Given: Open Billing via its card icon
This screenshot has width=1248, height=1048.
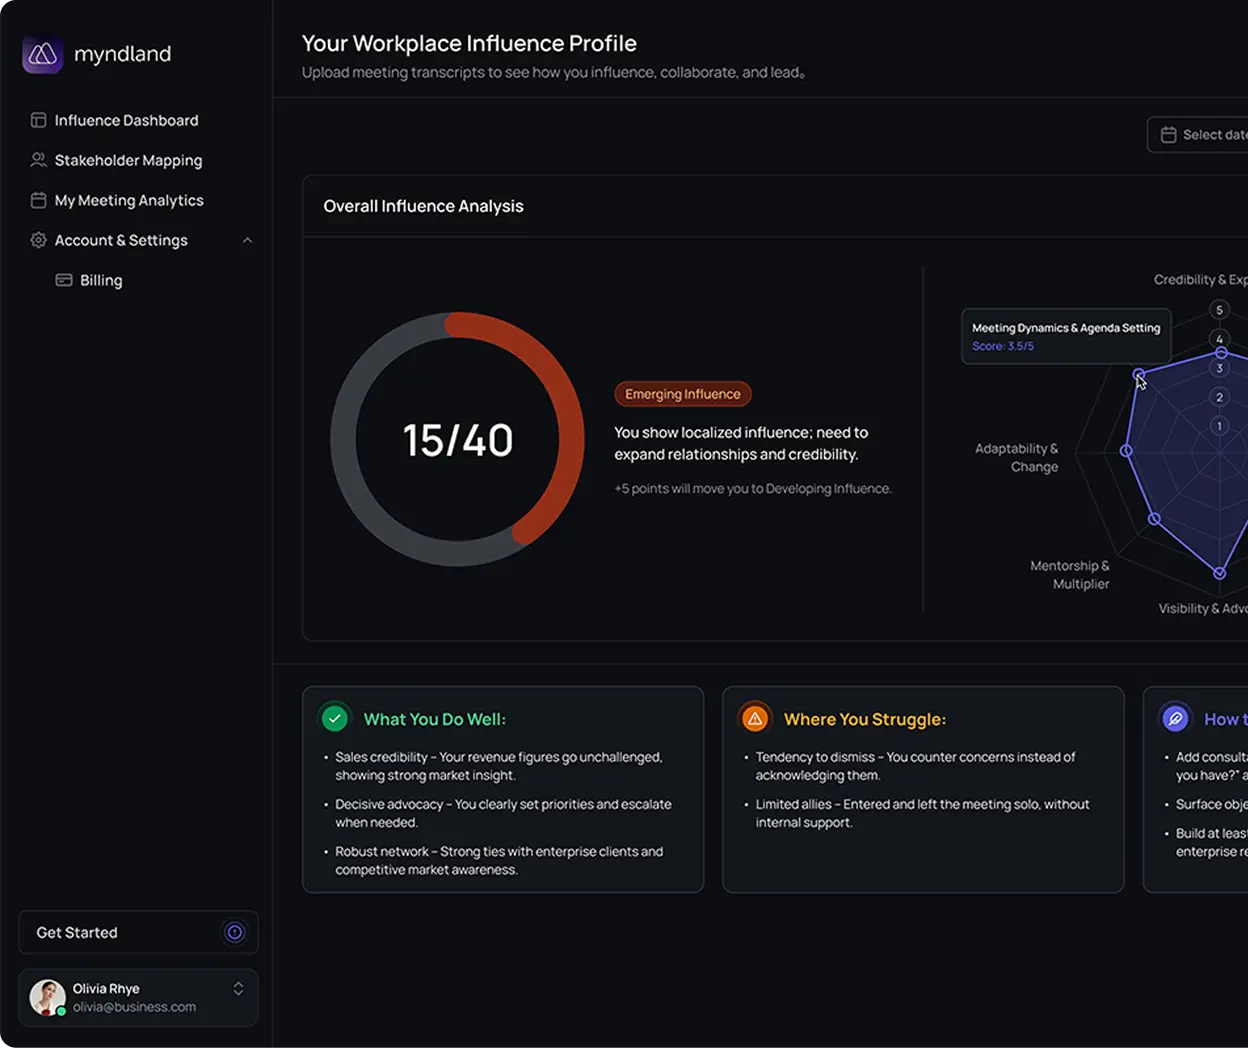Looking at the screenshot, I should tap(64, 280).
